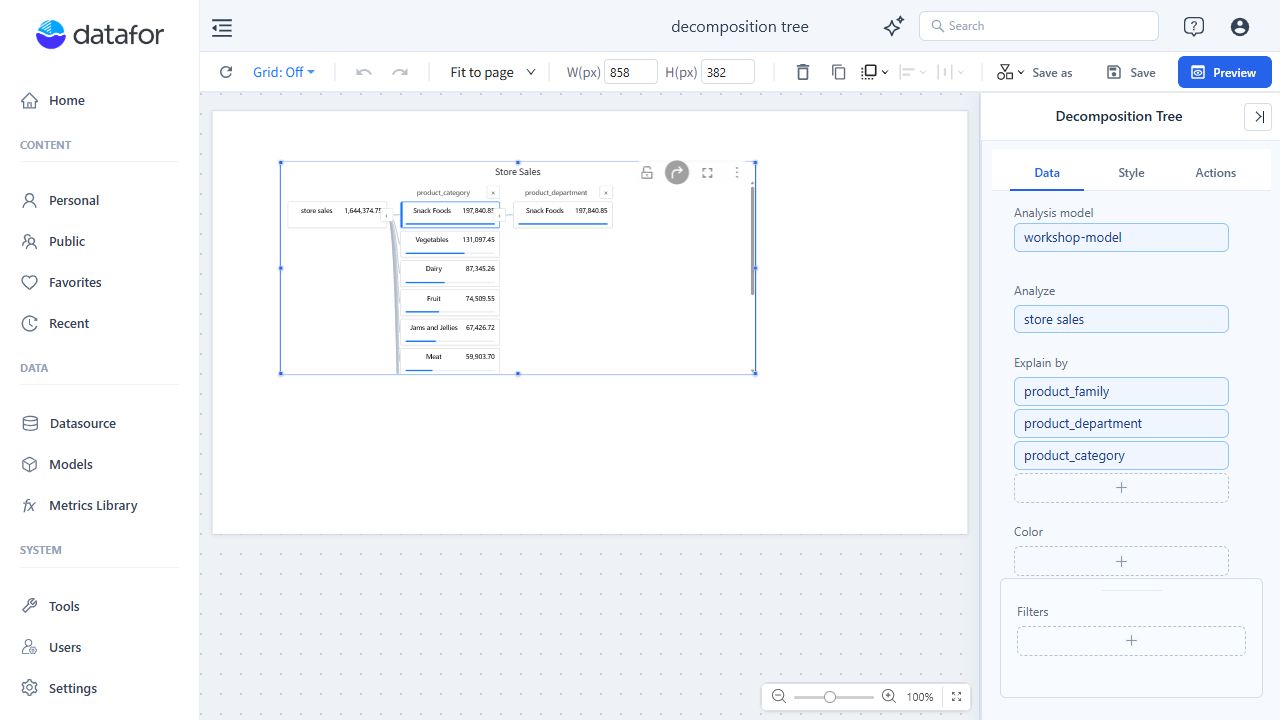Delete selected widget with trash icon
1280x720 pixels.
[x=803, y=72]
